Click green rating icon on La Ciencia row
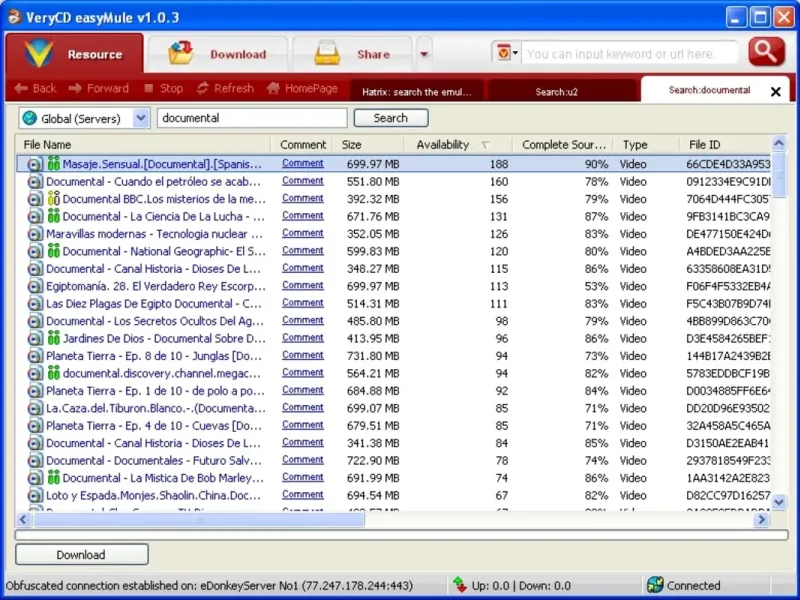The height and width of the screenshot is (600, 800). [x=54, y=216]
